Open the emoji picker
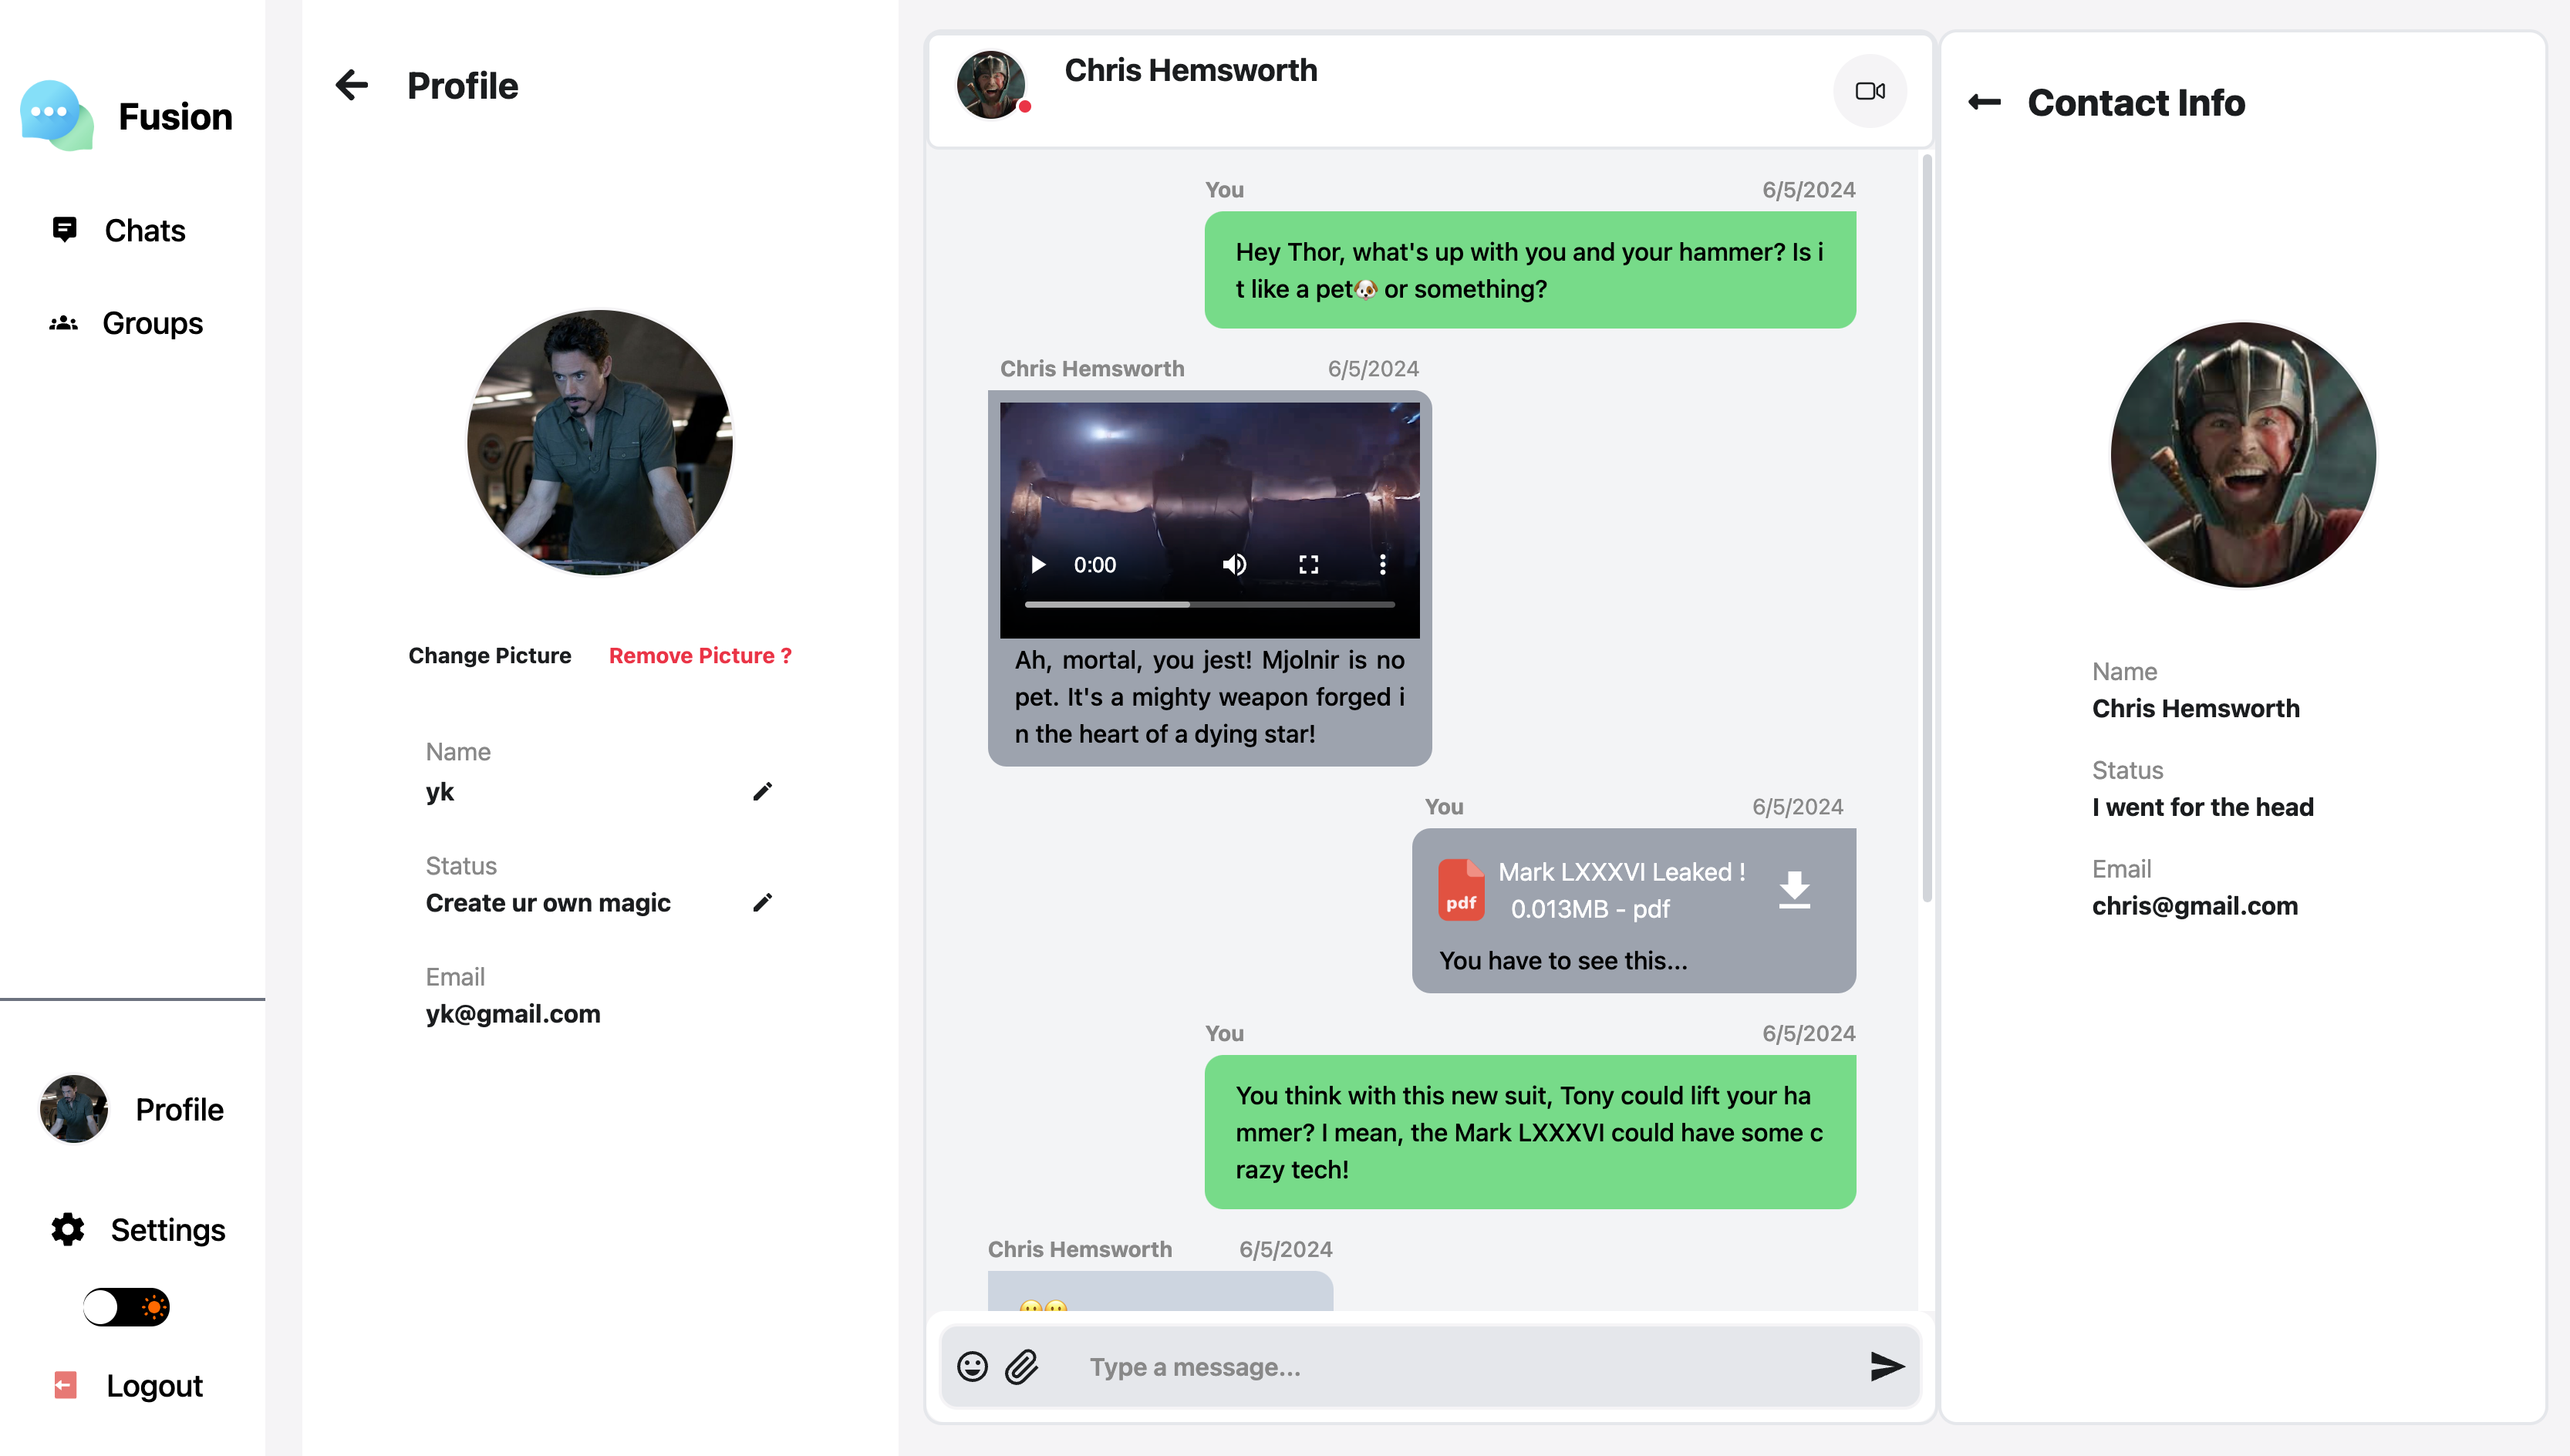The height and width of the screenshot is (1456, 2570). [x=972, y=1366]
